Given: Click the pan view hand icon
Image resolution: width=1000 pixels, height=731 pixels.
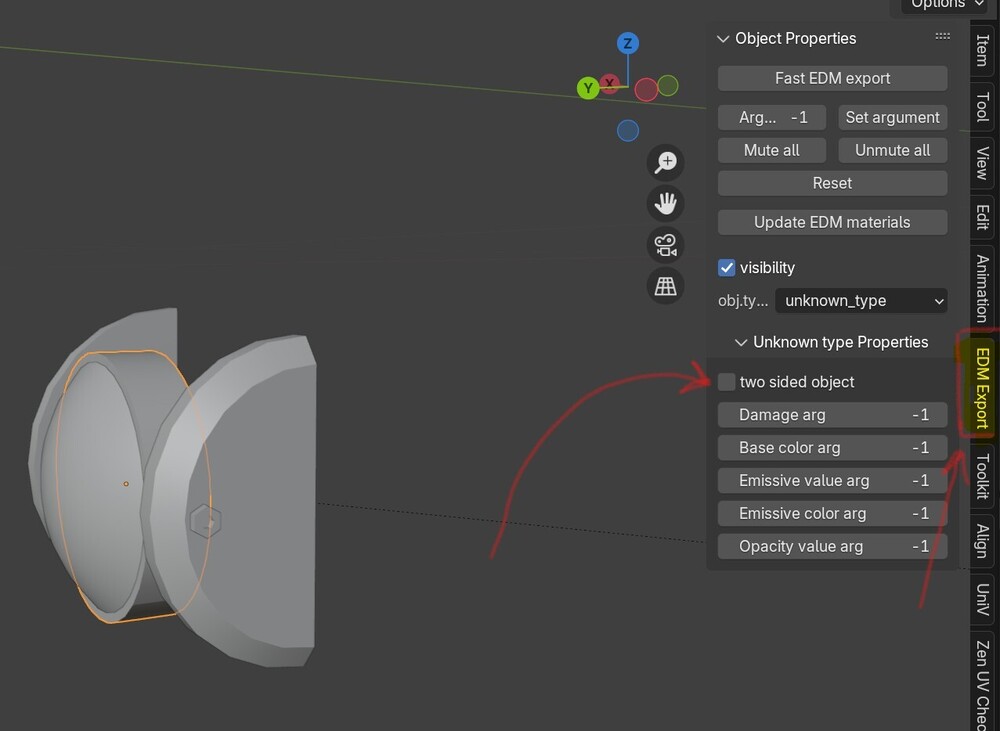Looking at the screenshot, I should pyautogui.click(x=665, y=203).
